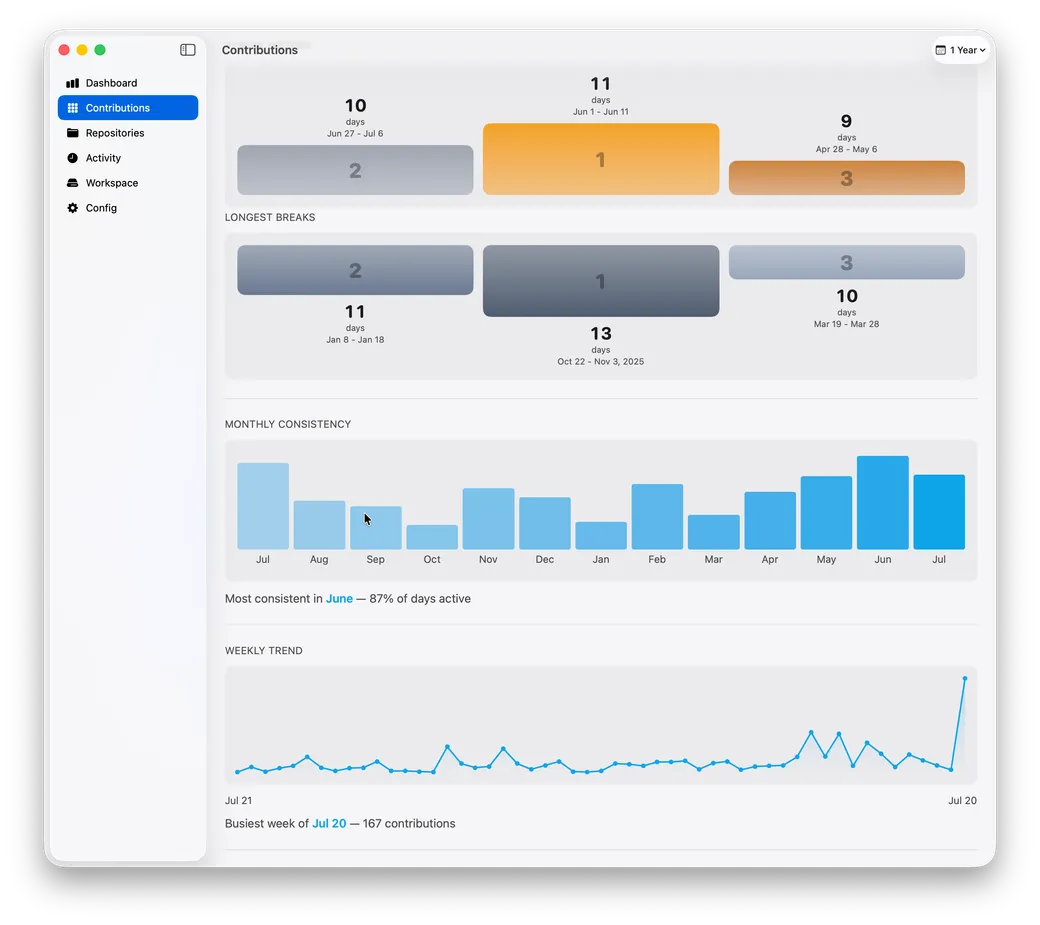
Task: Click the blue June link
Action: [339, 599]
